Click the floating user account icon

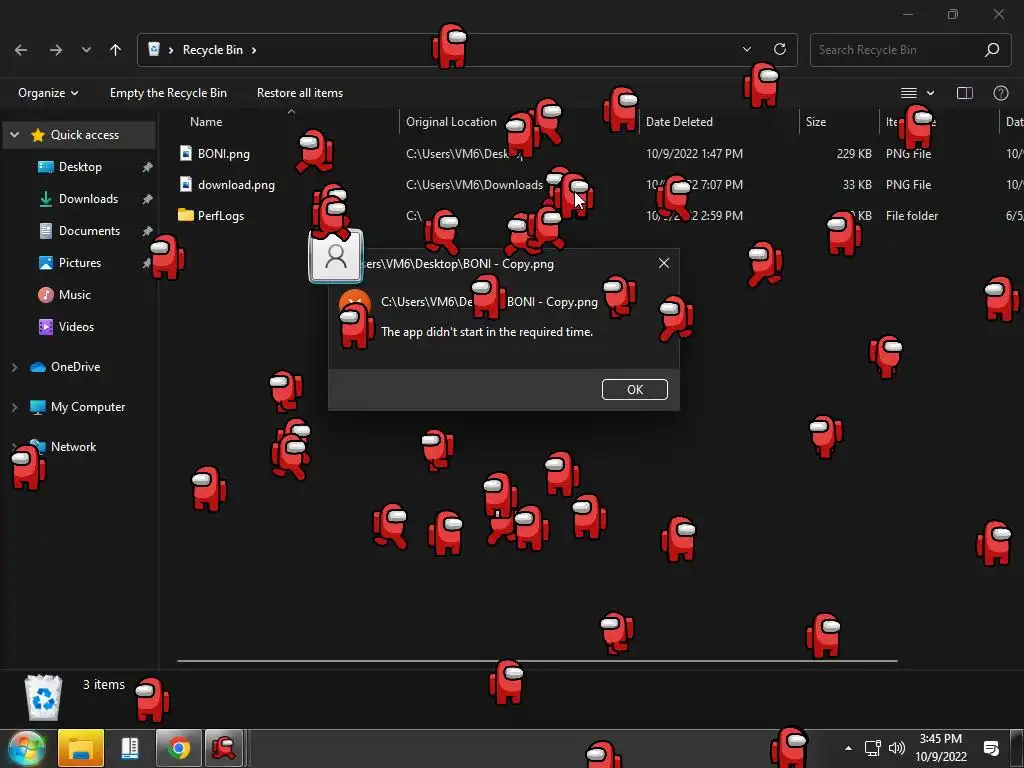(336, 257)
